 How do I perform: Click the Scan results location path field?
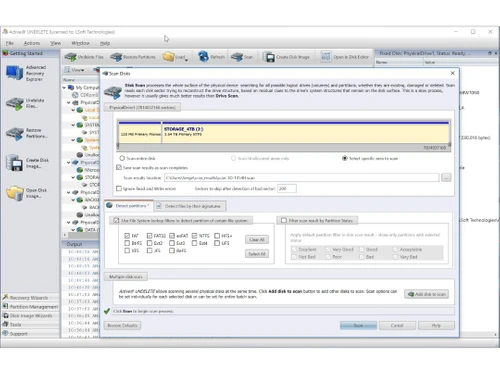301,178
